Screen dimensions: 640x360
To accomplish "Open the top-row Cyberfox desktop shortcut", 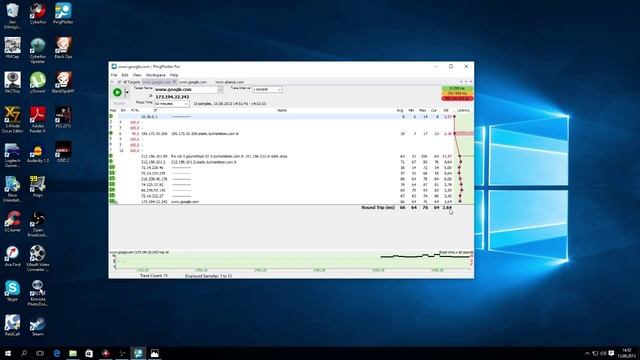I will [x=38, y=13].
